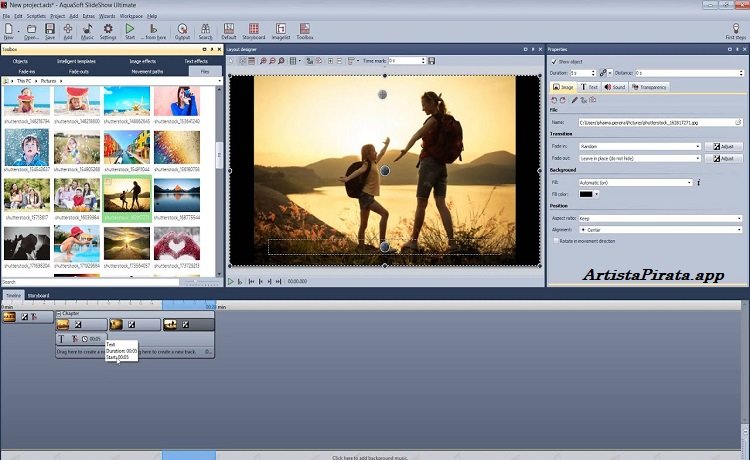Collapse the Chapter track in the timeline
The image size is (750, 460).
coord(59,313)
